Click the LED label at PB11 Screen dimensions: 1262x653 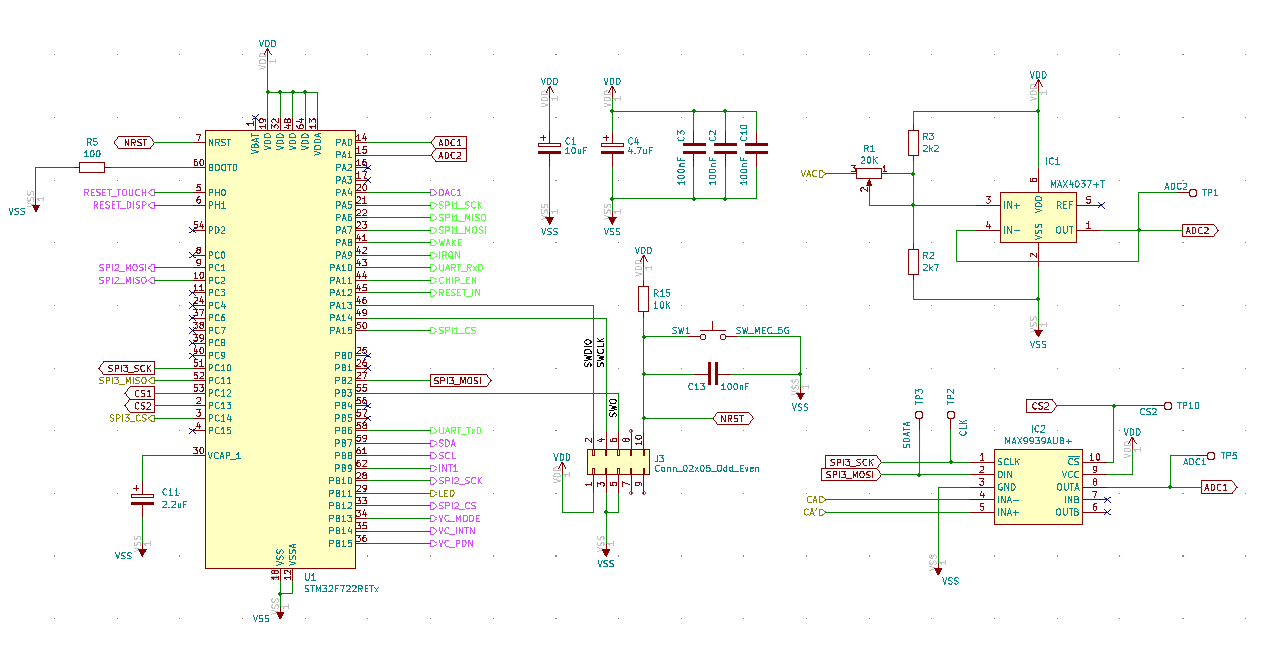click(443, 493)
